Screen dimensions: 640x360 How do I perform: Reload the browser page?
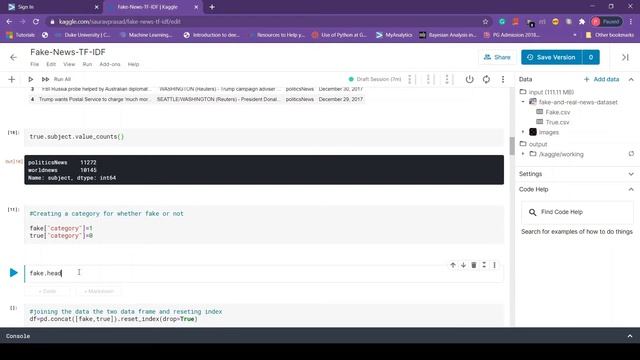click(36, 22)
